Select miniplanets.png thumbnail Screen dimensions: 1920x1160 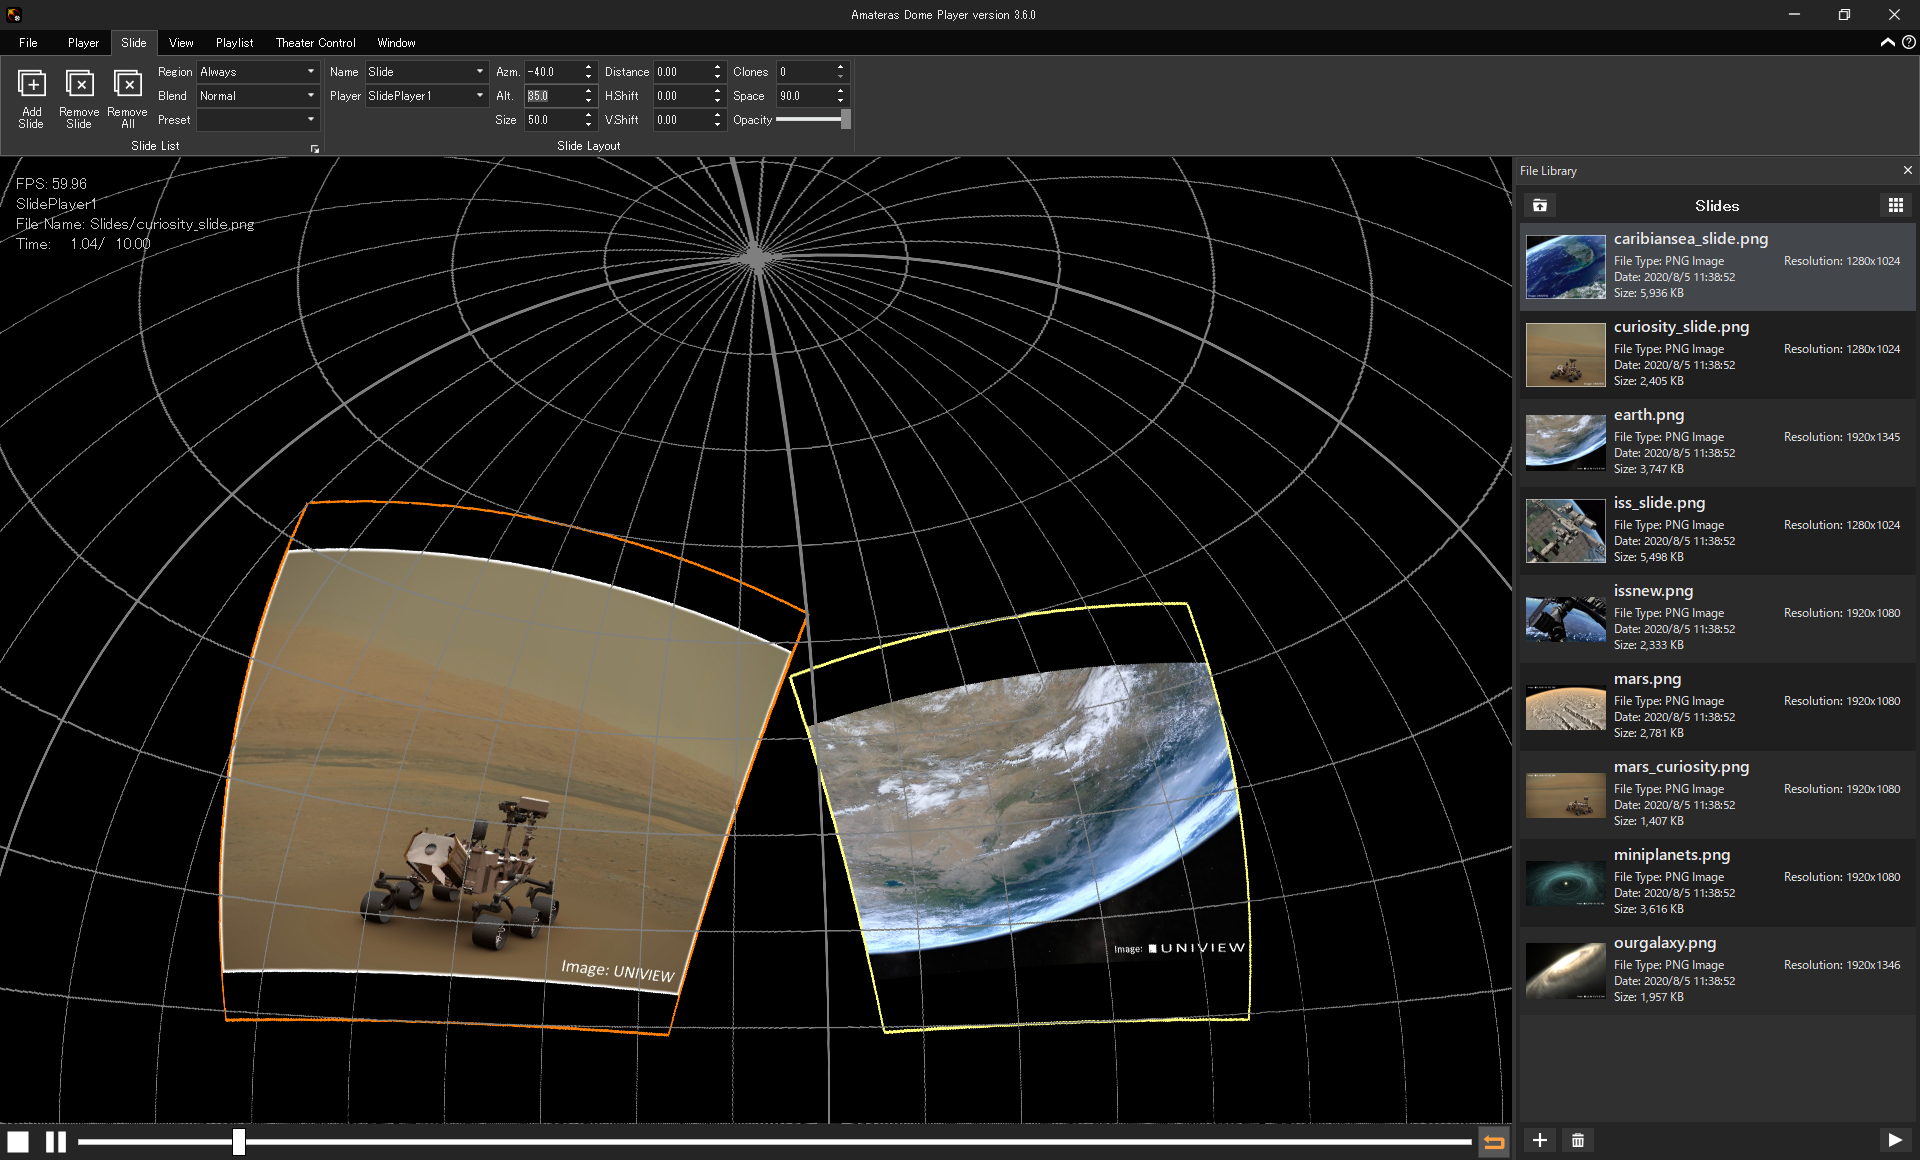1565,882
